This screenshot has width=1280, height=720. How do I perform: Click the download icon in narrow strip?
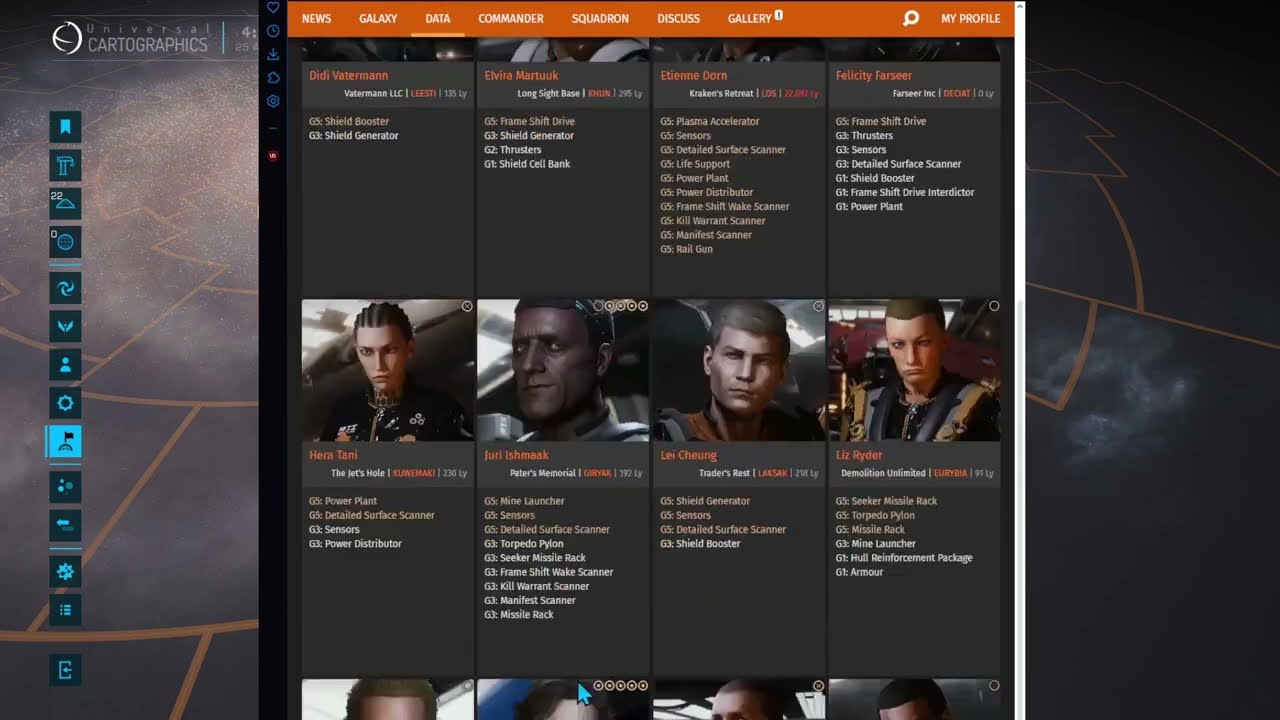pyautogui.click(x=273, y=54)
